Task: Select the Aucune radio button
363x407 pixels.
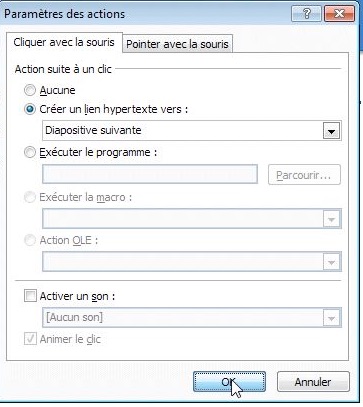Action: [30, 90]
